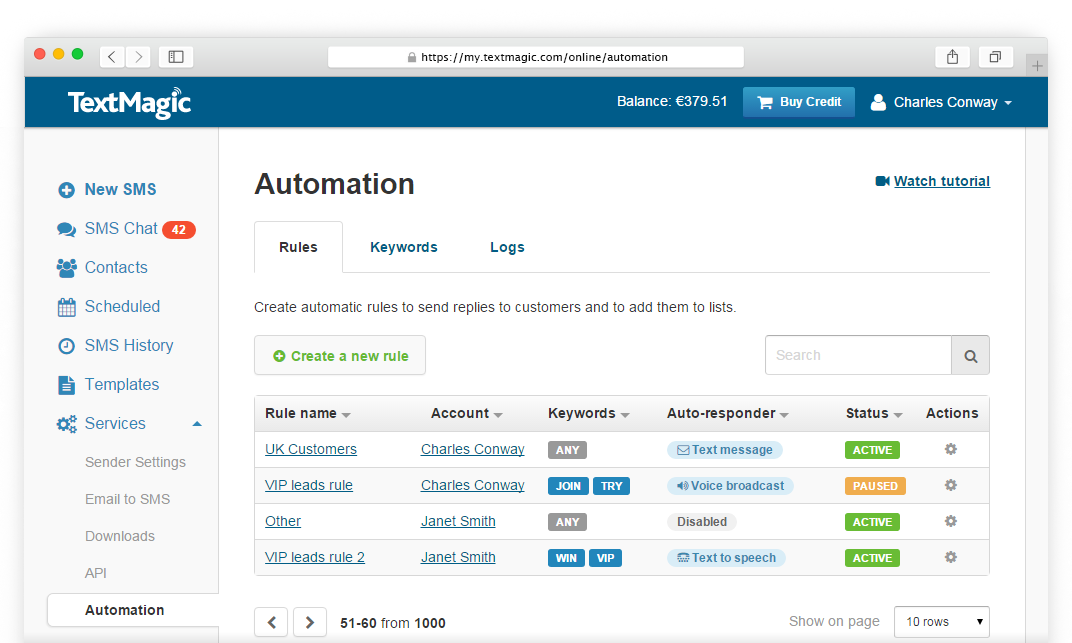The height and width of the screenshot is (643, 1072).
Task: Open the Status column sort dropdown
Action: pos(898,413)
